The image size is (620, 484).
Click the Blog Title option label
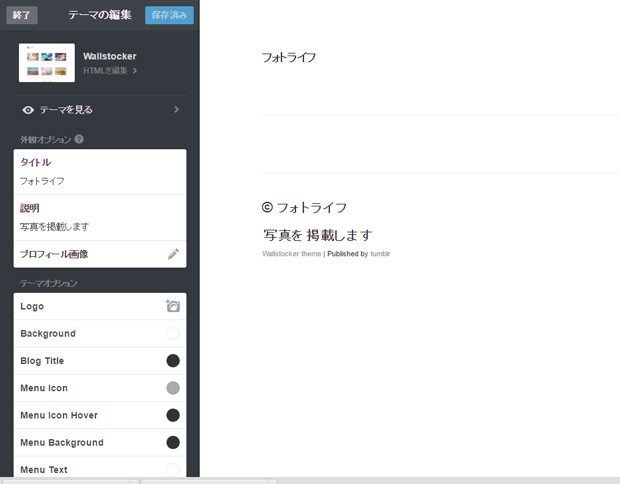click(42, 361)
